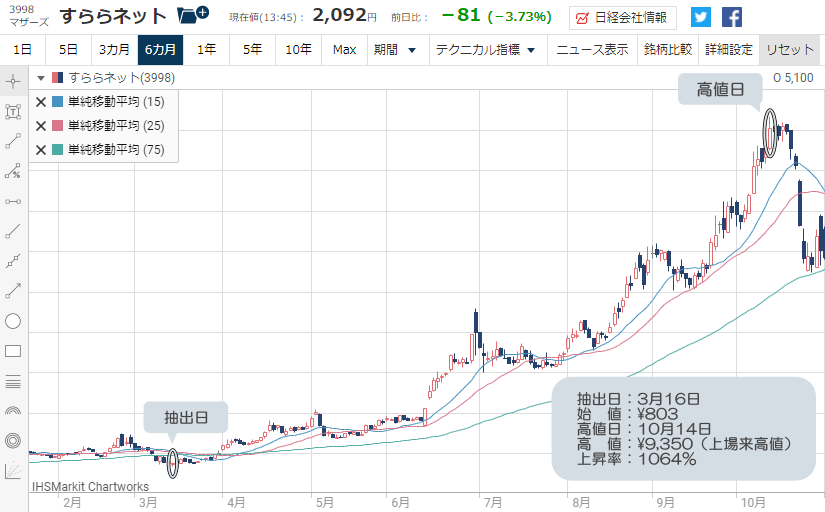The height and width of the screenshot is (512, 825).
Task: Switch to the 3カ月 range tab
Action: click(x=114, y=50)
